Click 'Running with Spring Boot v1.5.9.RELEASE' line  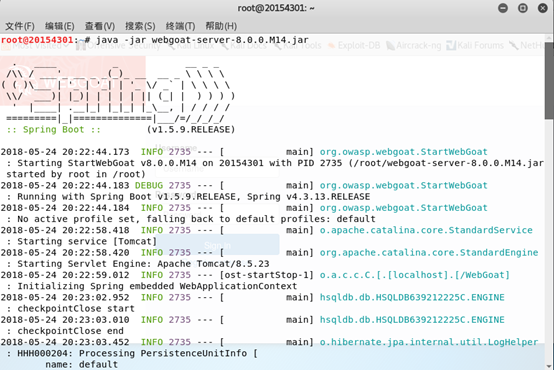tap(188, 197)
